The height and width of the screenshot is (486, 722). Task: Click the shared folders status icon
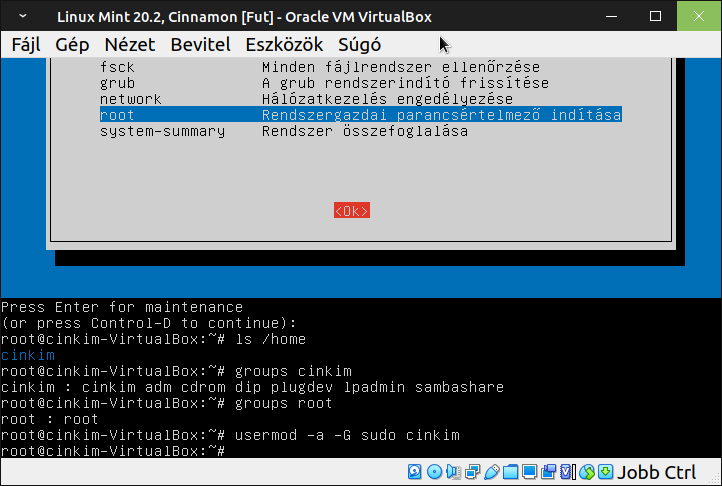tap(510, 472)
